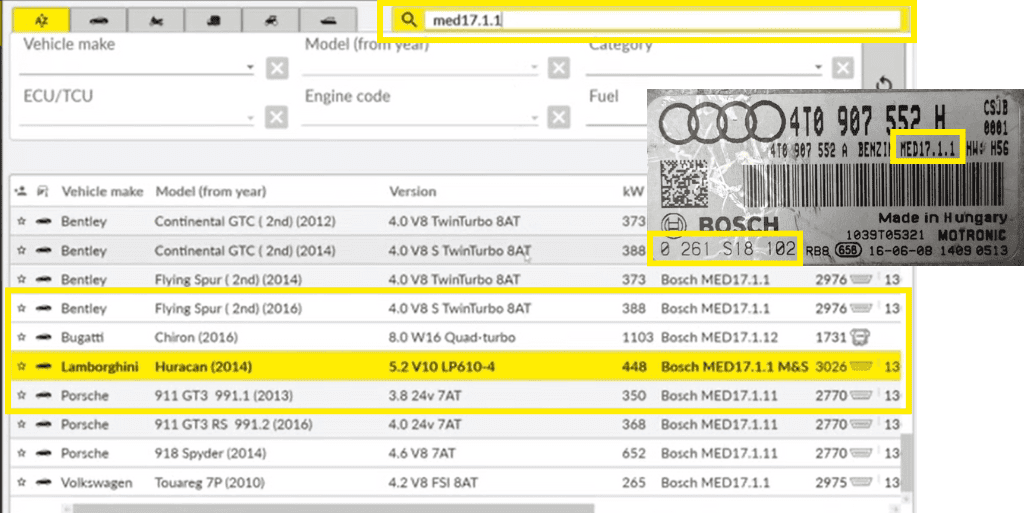The height and width of the screenshot is (513, 1024).
Task: Toggle favorite star for Lamborghini Huracan
Action: (x=21, y=367)
